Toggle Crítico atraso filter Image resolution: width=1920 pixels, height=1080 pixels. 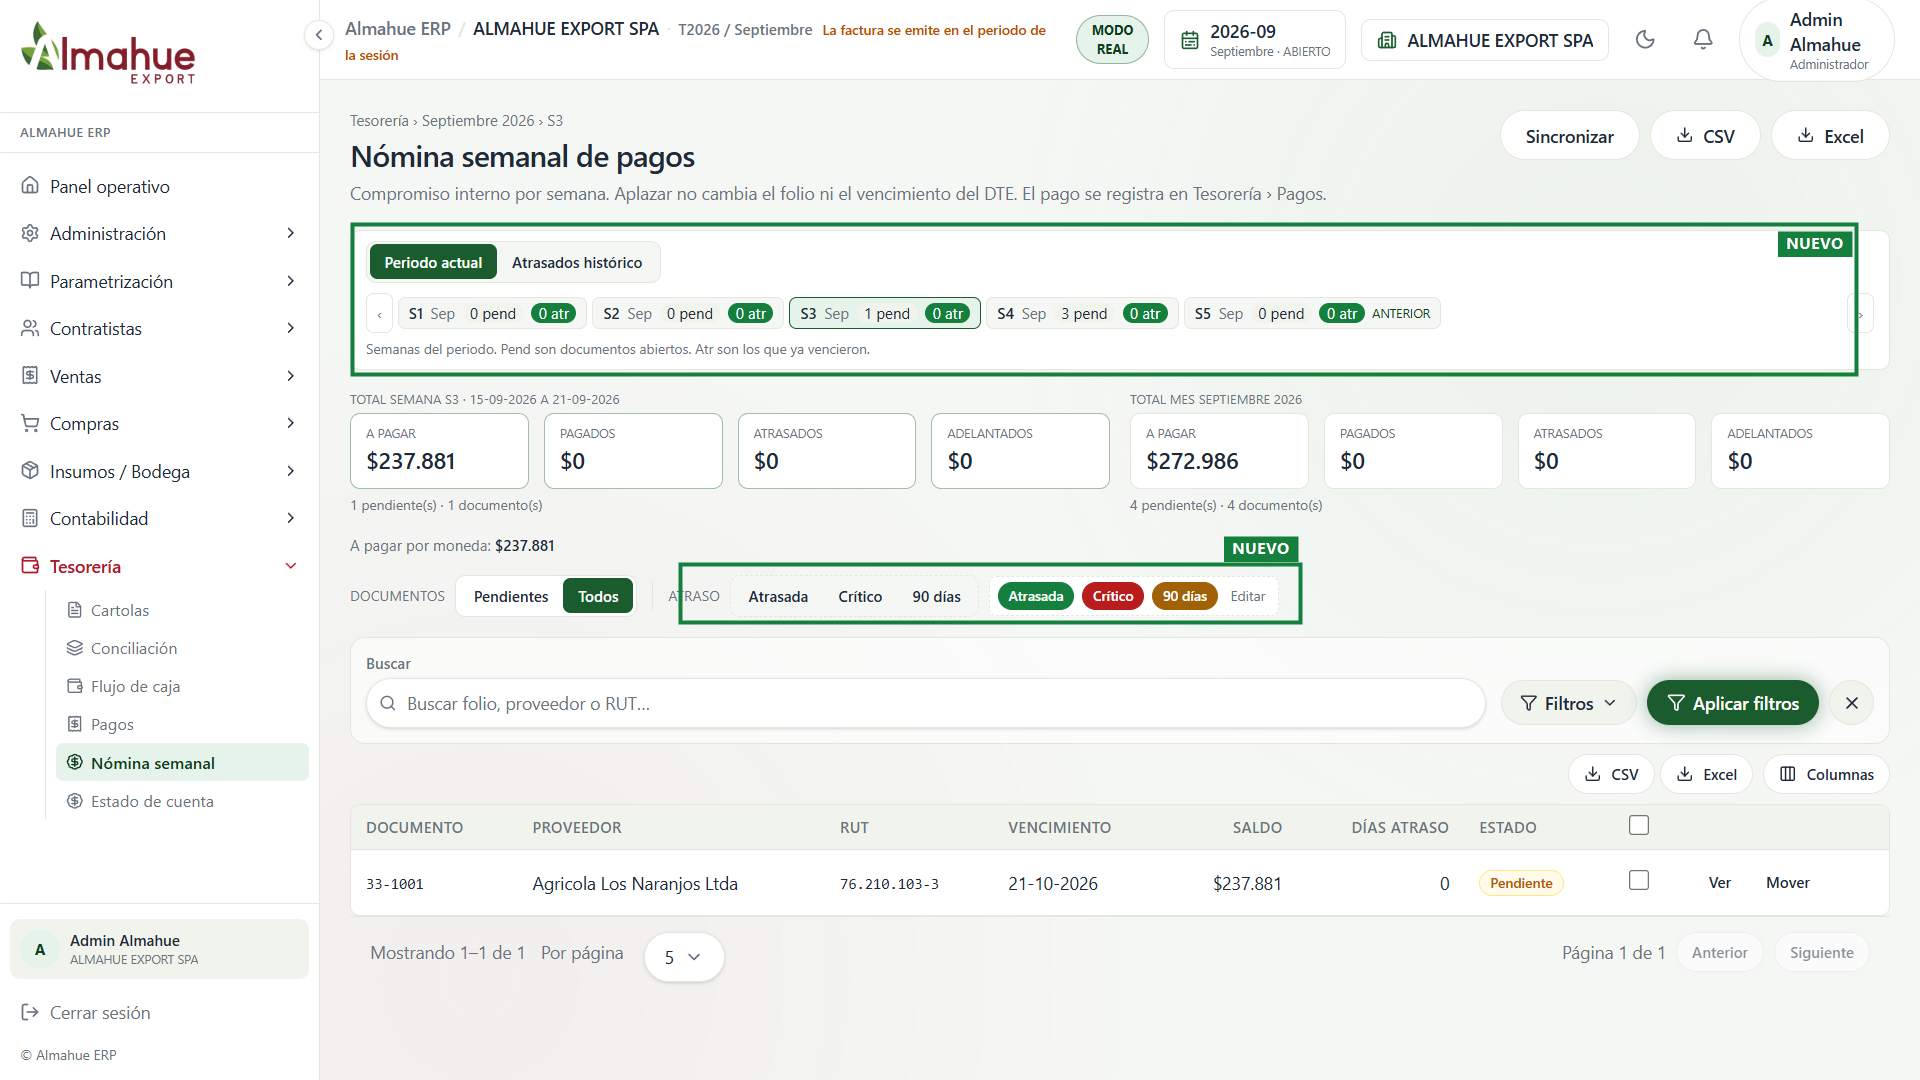pyautogui.click(x=860, y=596)
